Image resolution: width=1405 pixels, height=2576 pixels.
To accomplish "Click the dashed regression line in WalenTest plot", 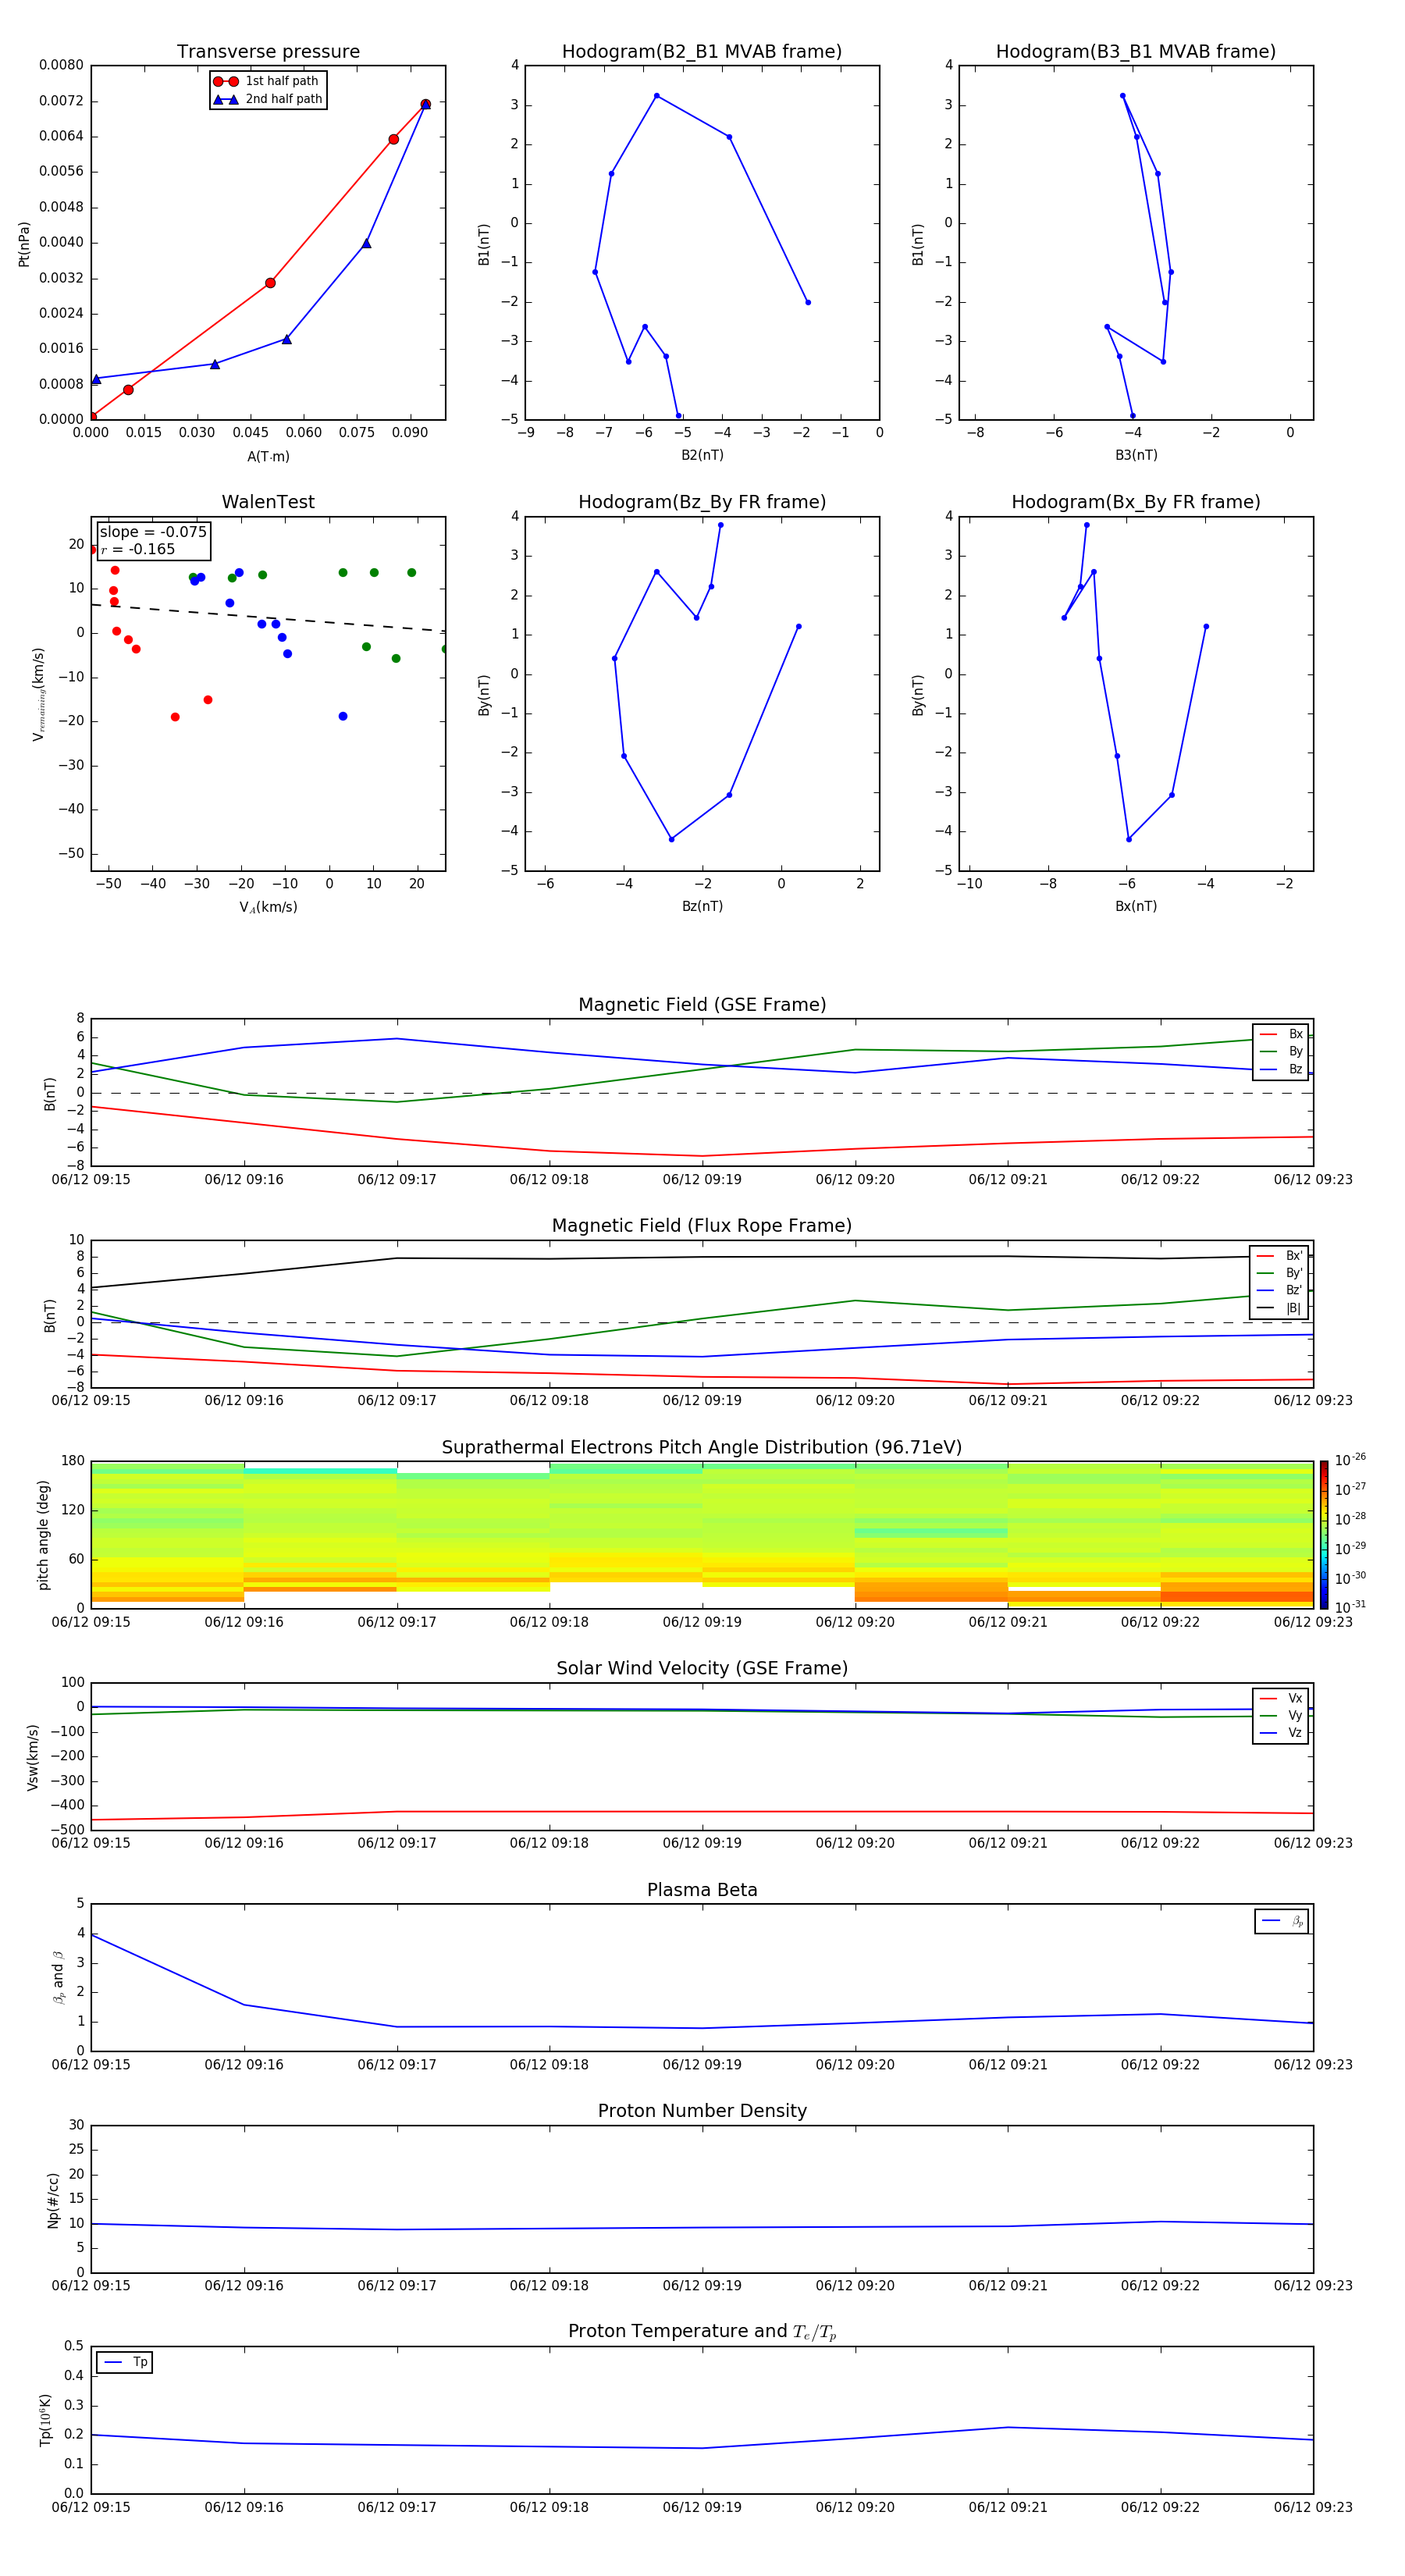I will (x=268, y=617).
